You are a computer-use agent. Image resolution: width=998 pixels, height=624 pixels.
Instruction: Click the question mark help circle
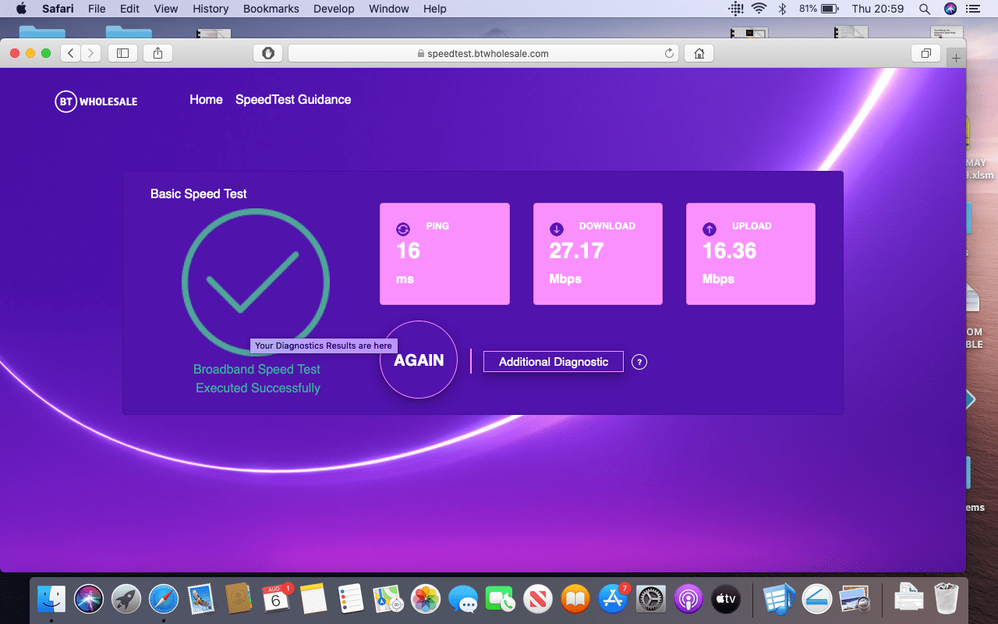pos(639,362)
